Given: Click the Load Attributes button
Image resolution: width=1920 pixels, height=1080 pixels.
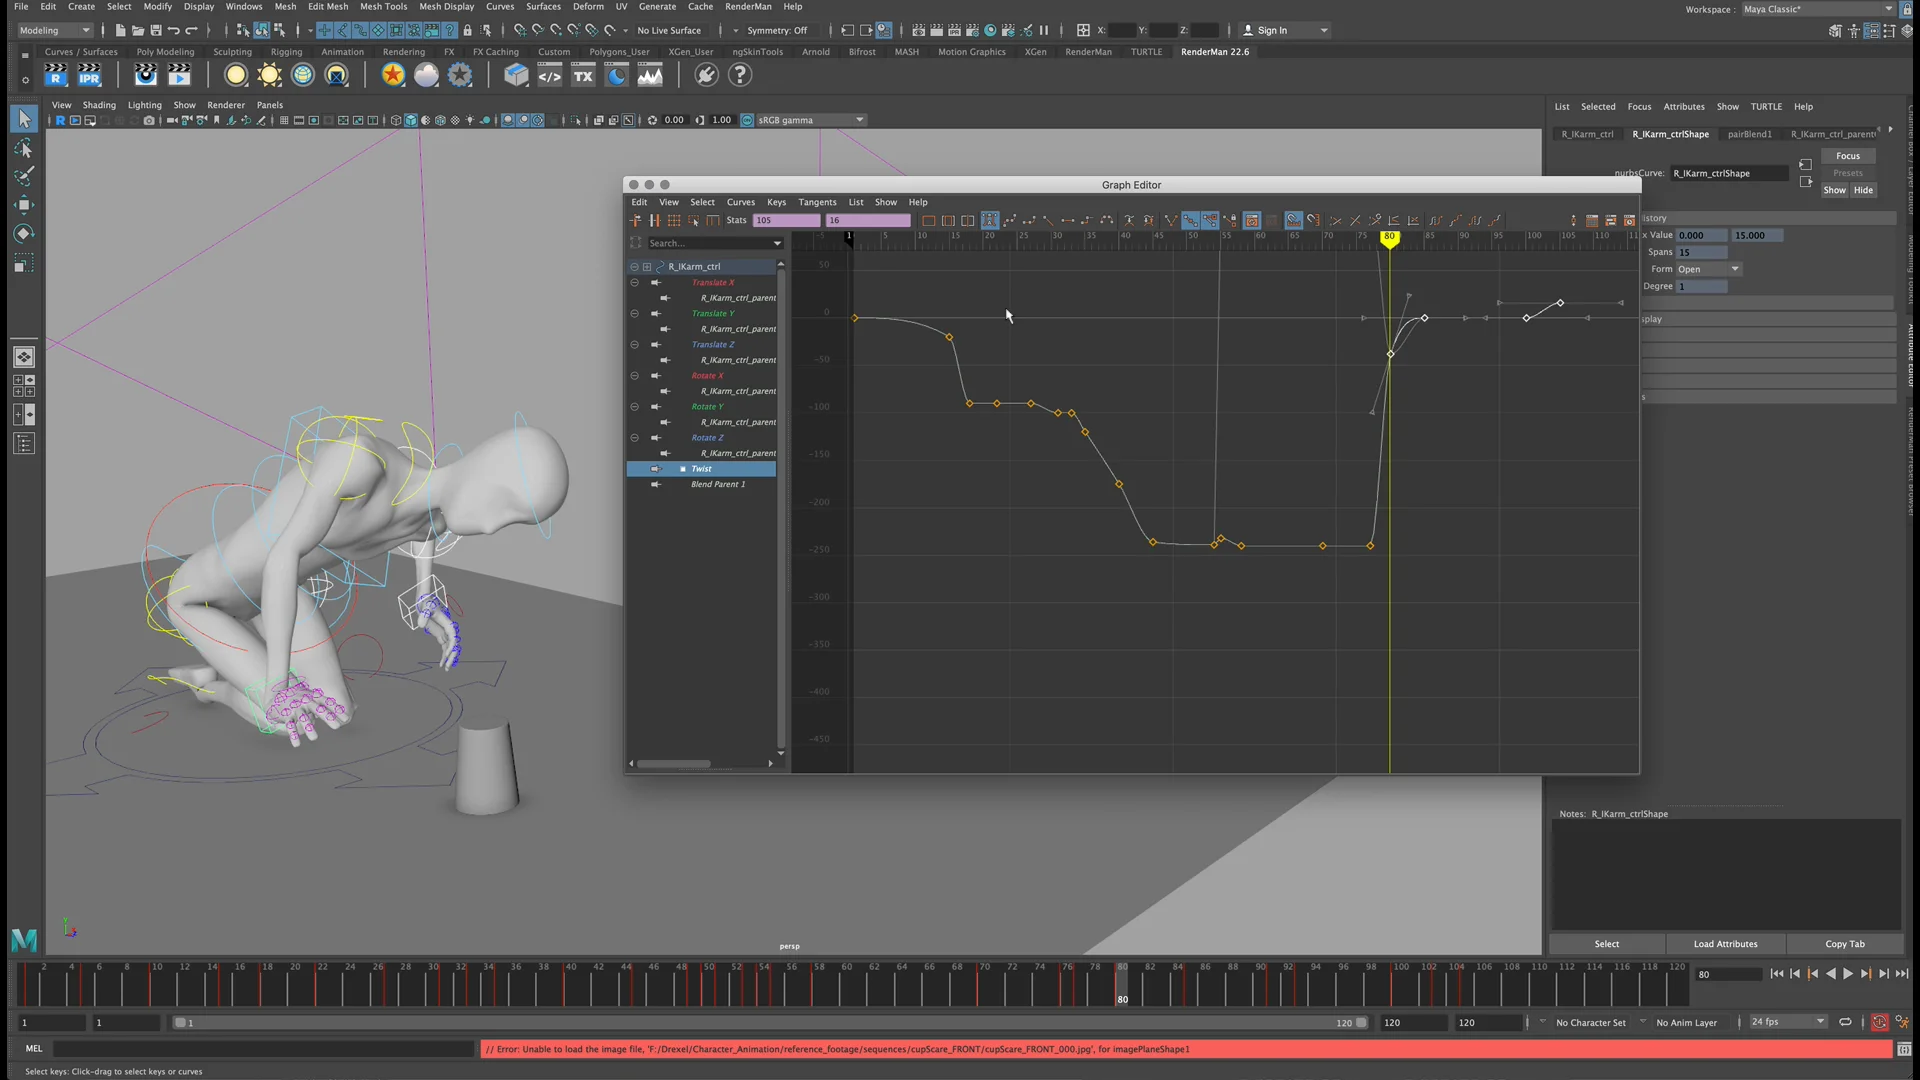Looking at the screenshot, I should (x=1724, y=944).
